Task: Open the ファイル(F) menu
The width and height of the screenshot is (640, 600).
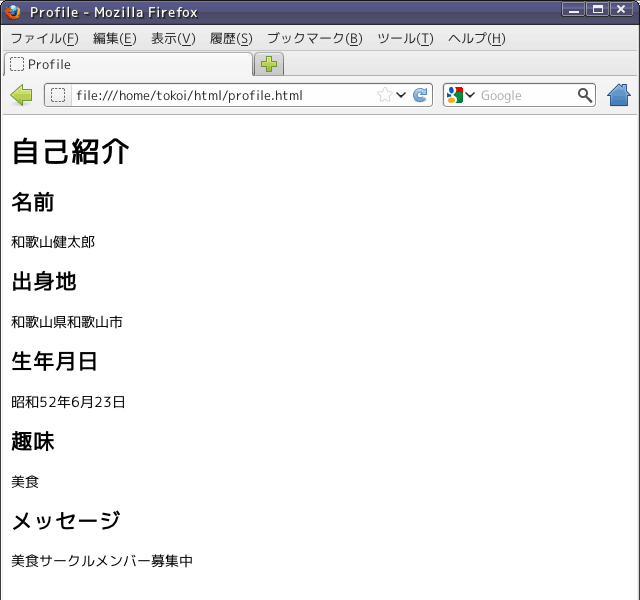Action: [x=44, y=38]
